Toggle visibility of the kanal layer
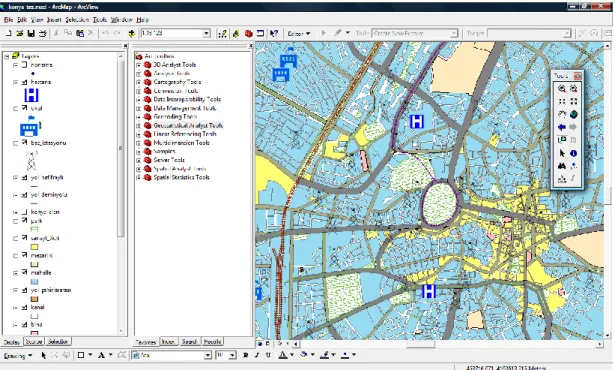The image size is (615, 370). point(24,307)
